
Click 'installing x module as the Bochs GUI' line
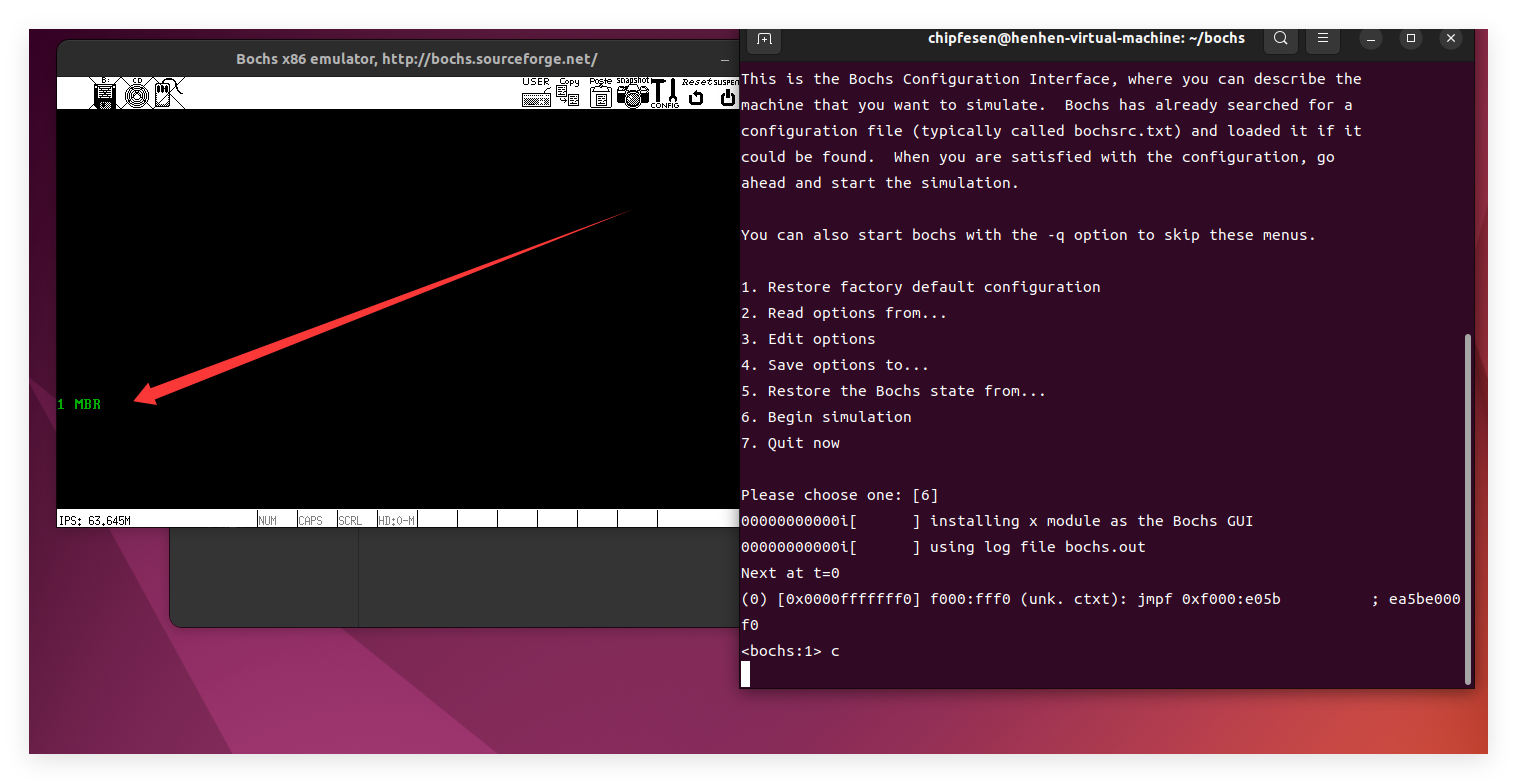coord(1091,521)
